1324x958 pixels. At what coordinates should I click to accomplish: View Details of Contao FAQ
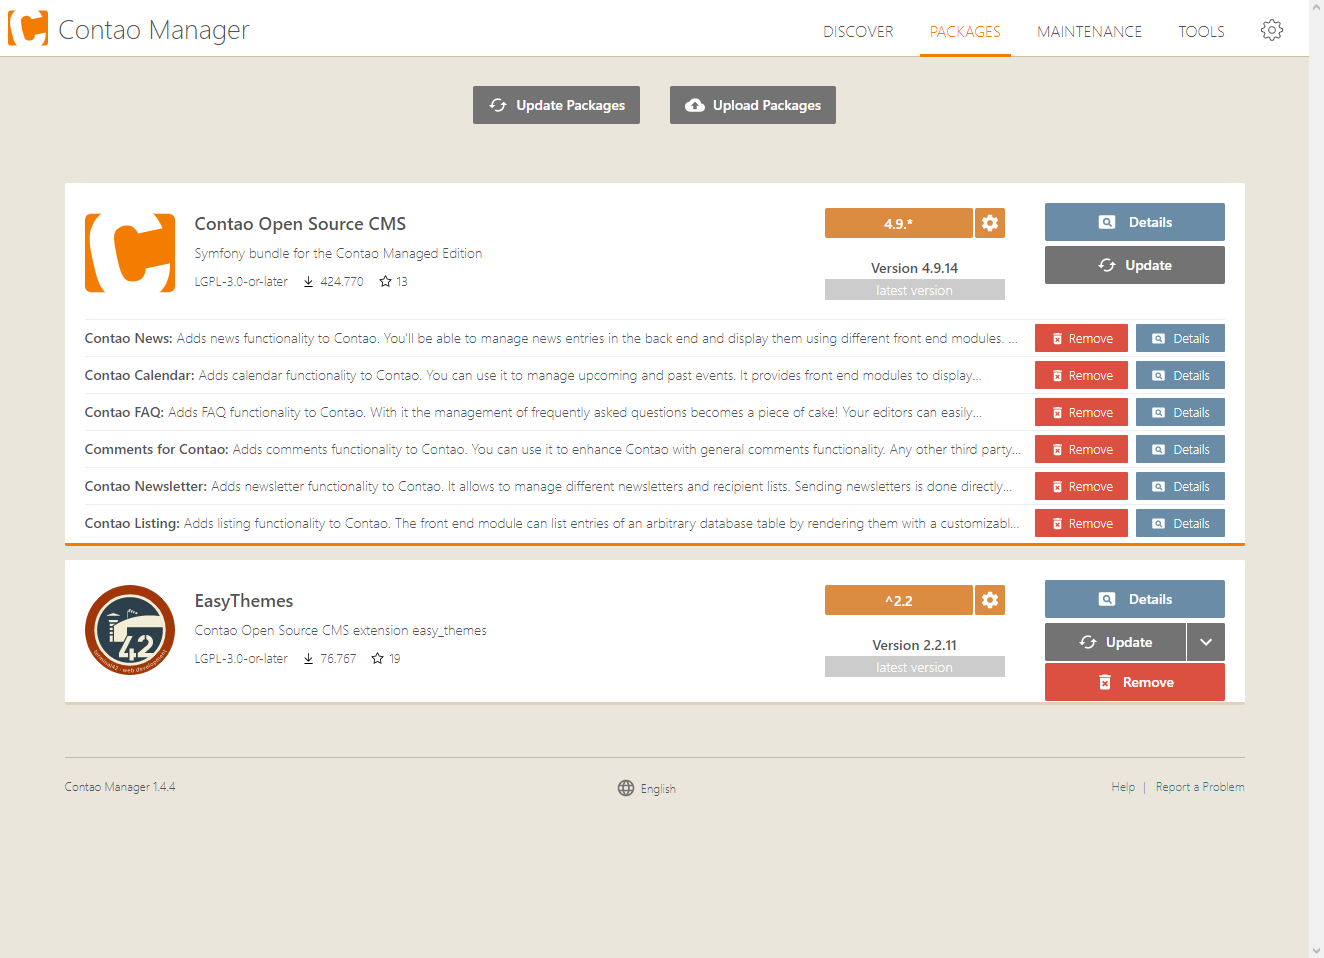pyautogui.click(x=1180, y=412)
